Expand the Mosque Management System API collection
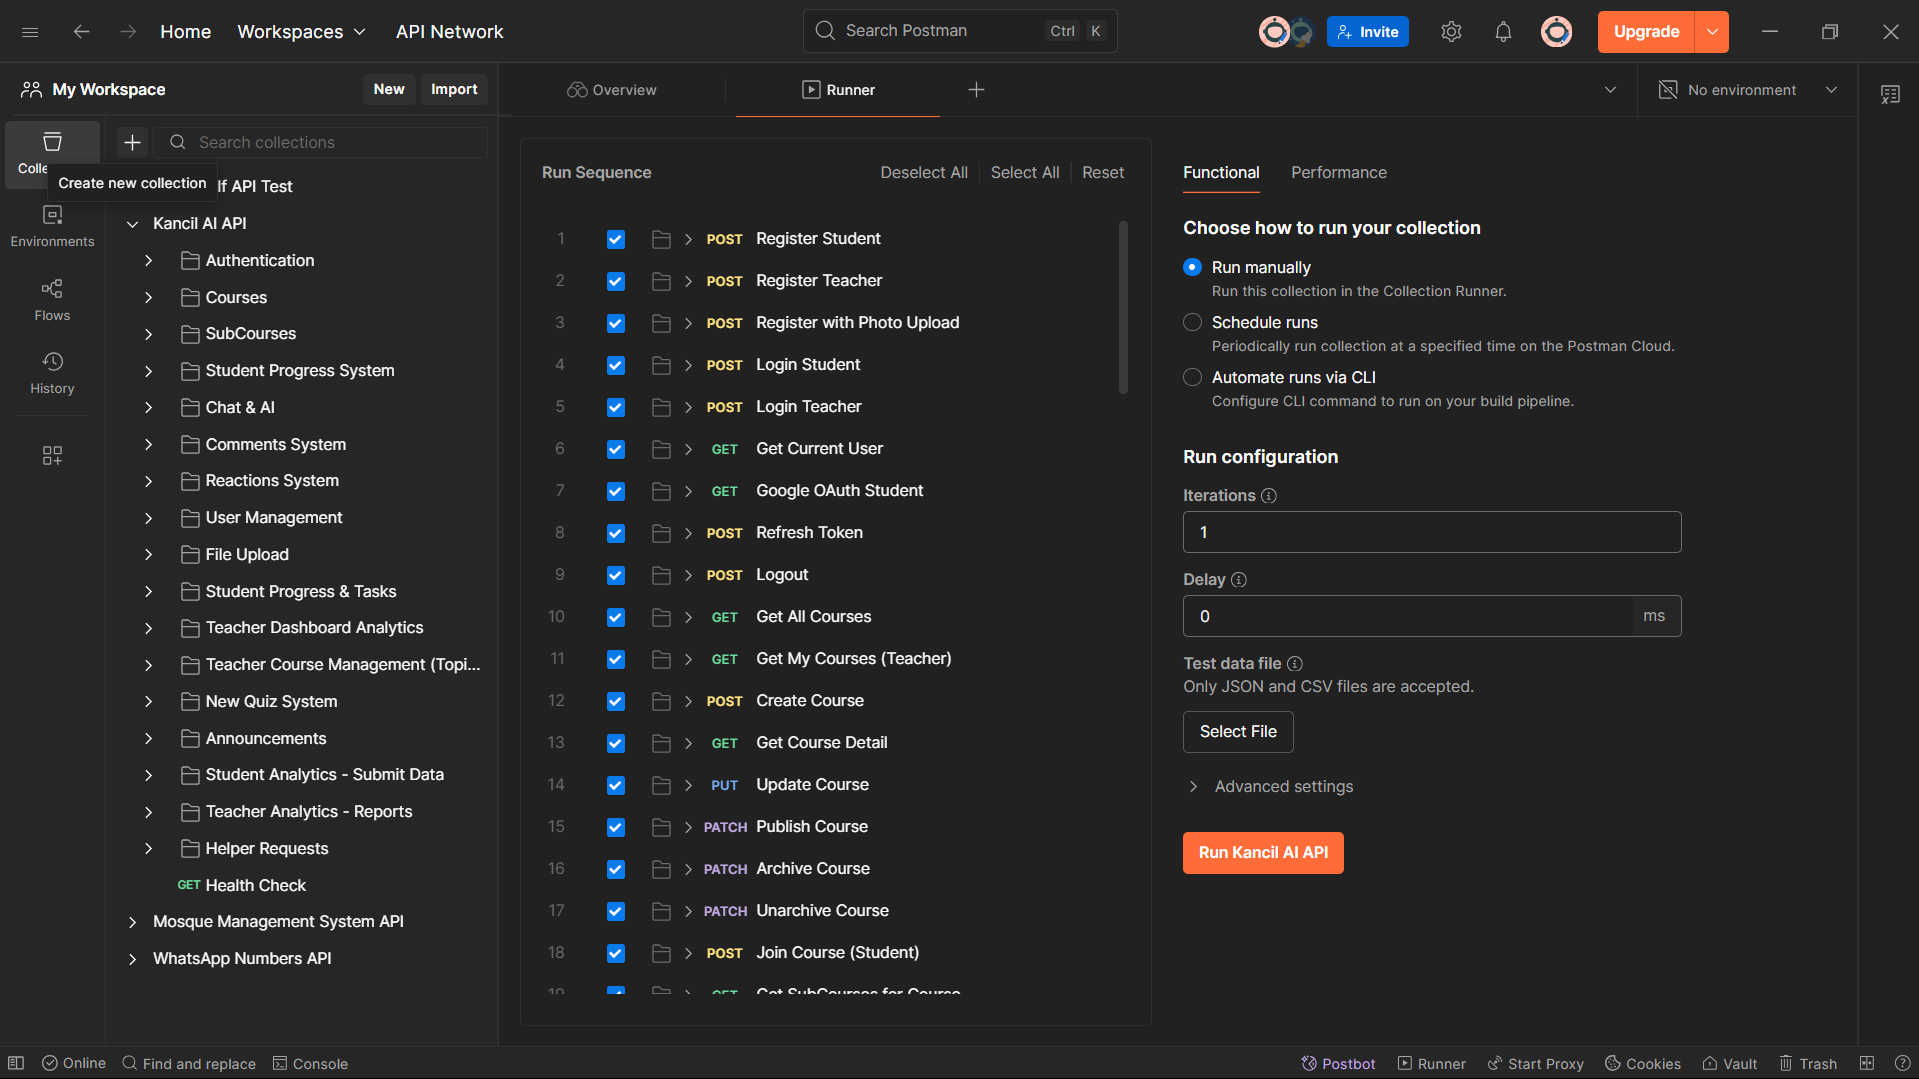Screen dimensions: 1919x1079 pyautogui.click(x=132, y=922)
